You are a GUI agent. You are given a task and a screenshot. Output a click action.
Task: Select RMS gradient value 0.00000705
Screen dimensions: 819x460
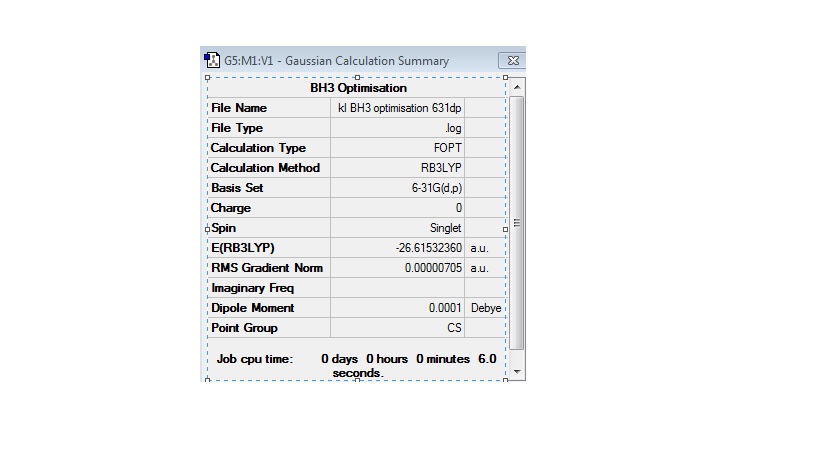pyautogui.click(x=433, y=268)
